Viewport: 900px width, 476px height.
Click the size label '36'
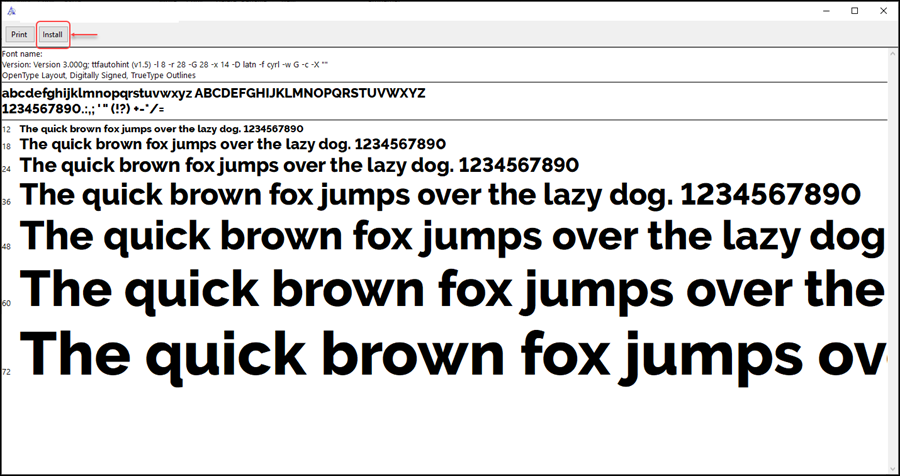pos(6,202)
